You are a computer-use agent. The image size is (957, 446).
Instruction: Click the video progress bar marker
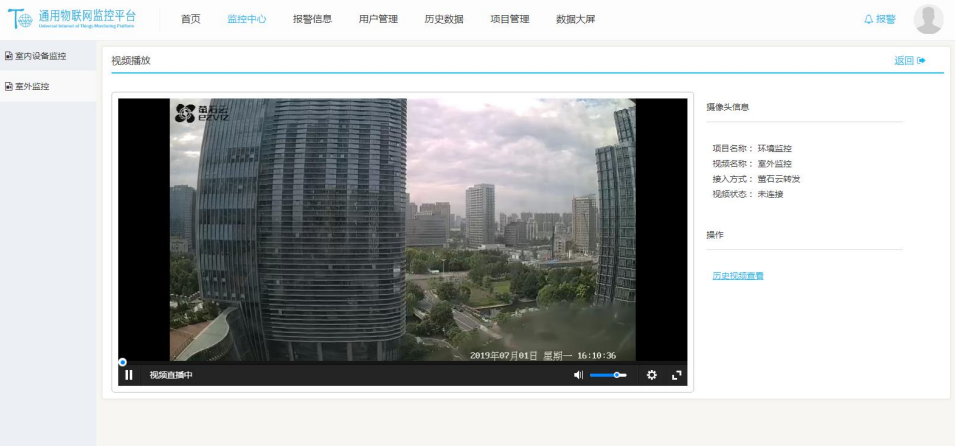point(122,362)
